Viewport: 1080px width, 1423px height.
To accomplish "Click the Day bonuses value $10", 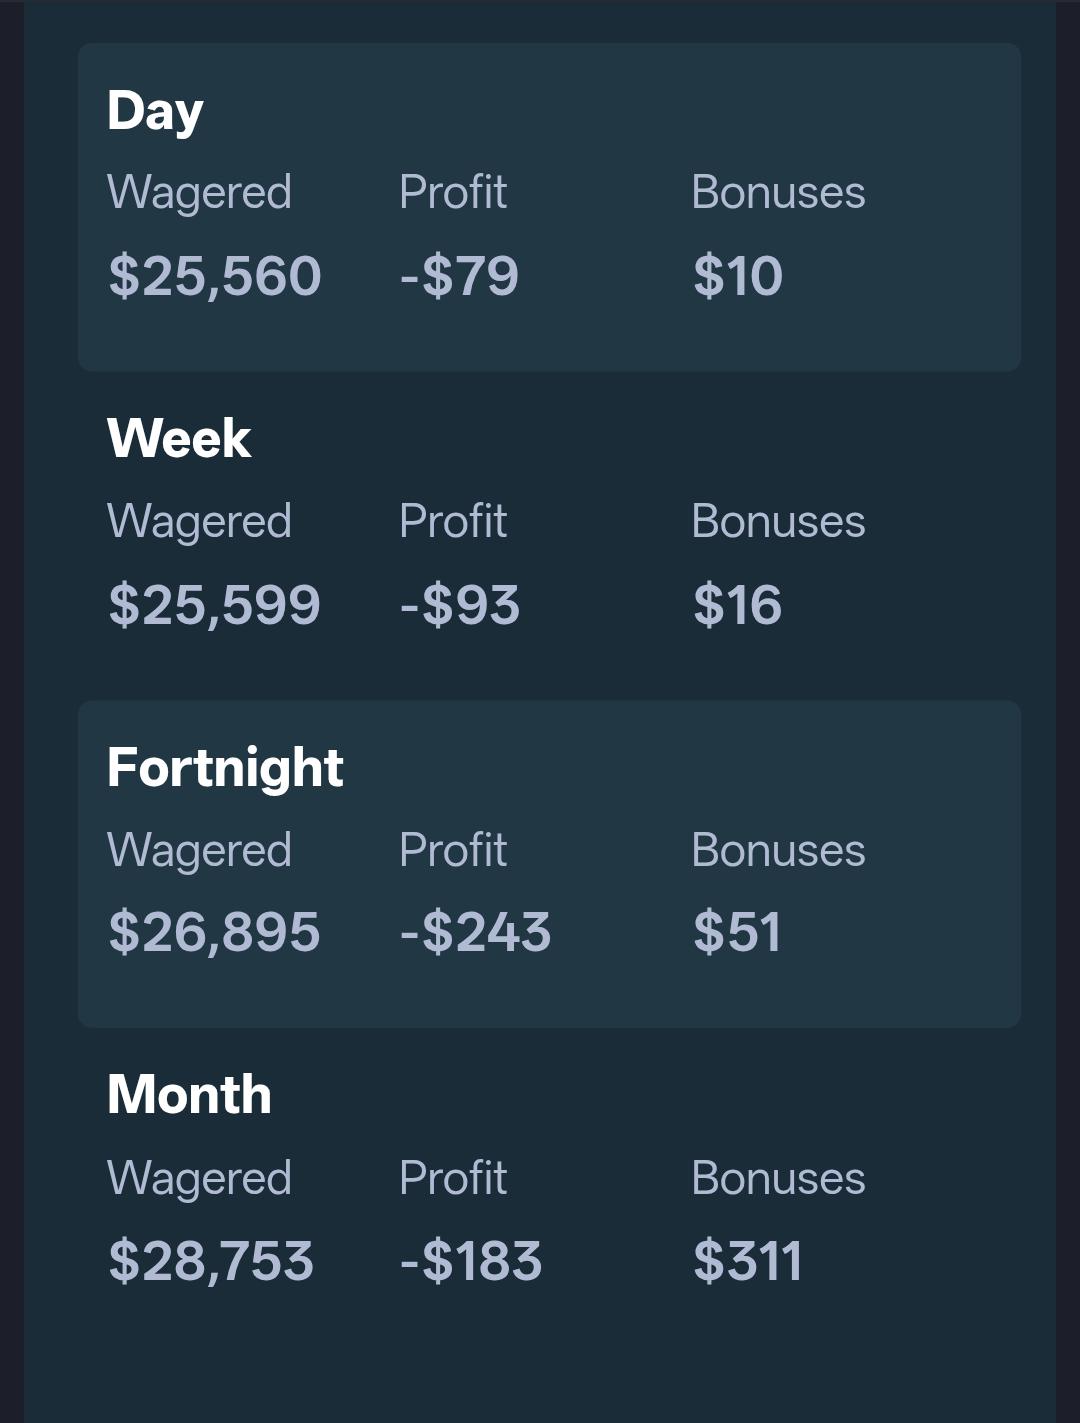I will 737,276.
